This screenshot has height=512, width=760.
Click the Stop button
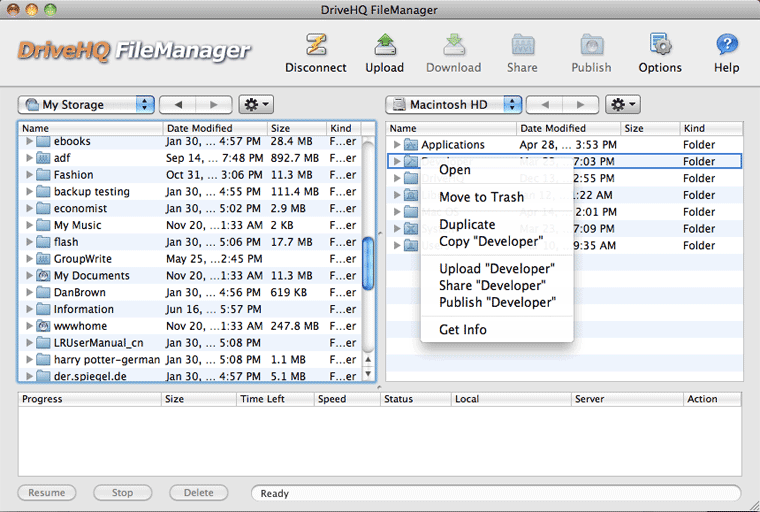tap(122, 493)
